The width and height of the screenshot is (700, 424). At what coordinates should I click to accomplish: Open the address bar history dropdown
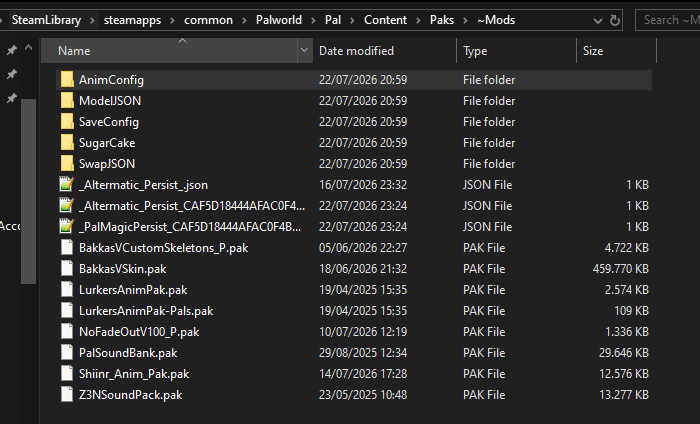click(x=598, y=21)
